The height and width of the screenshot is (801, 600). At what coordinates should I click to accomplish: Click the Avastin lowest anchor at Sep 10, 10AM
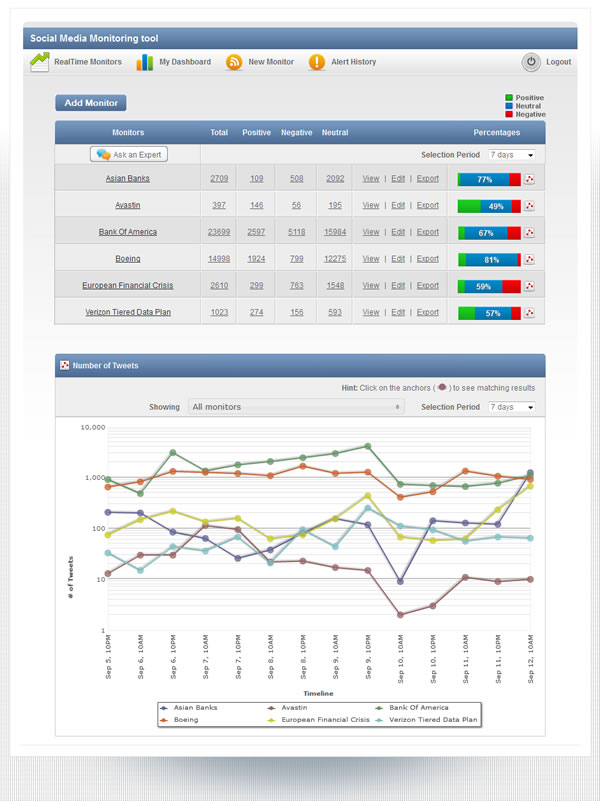pos(400,615)
